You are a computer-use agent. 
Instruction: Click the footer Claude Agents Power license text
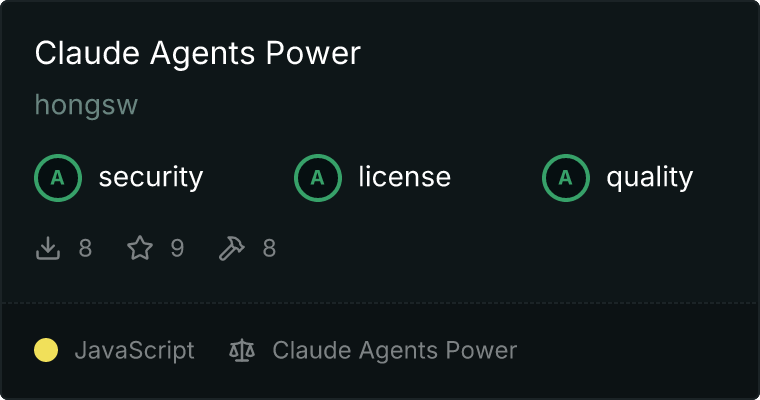coord(395,351)
